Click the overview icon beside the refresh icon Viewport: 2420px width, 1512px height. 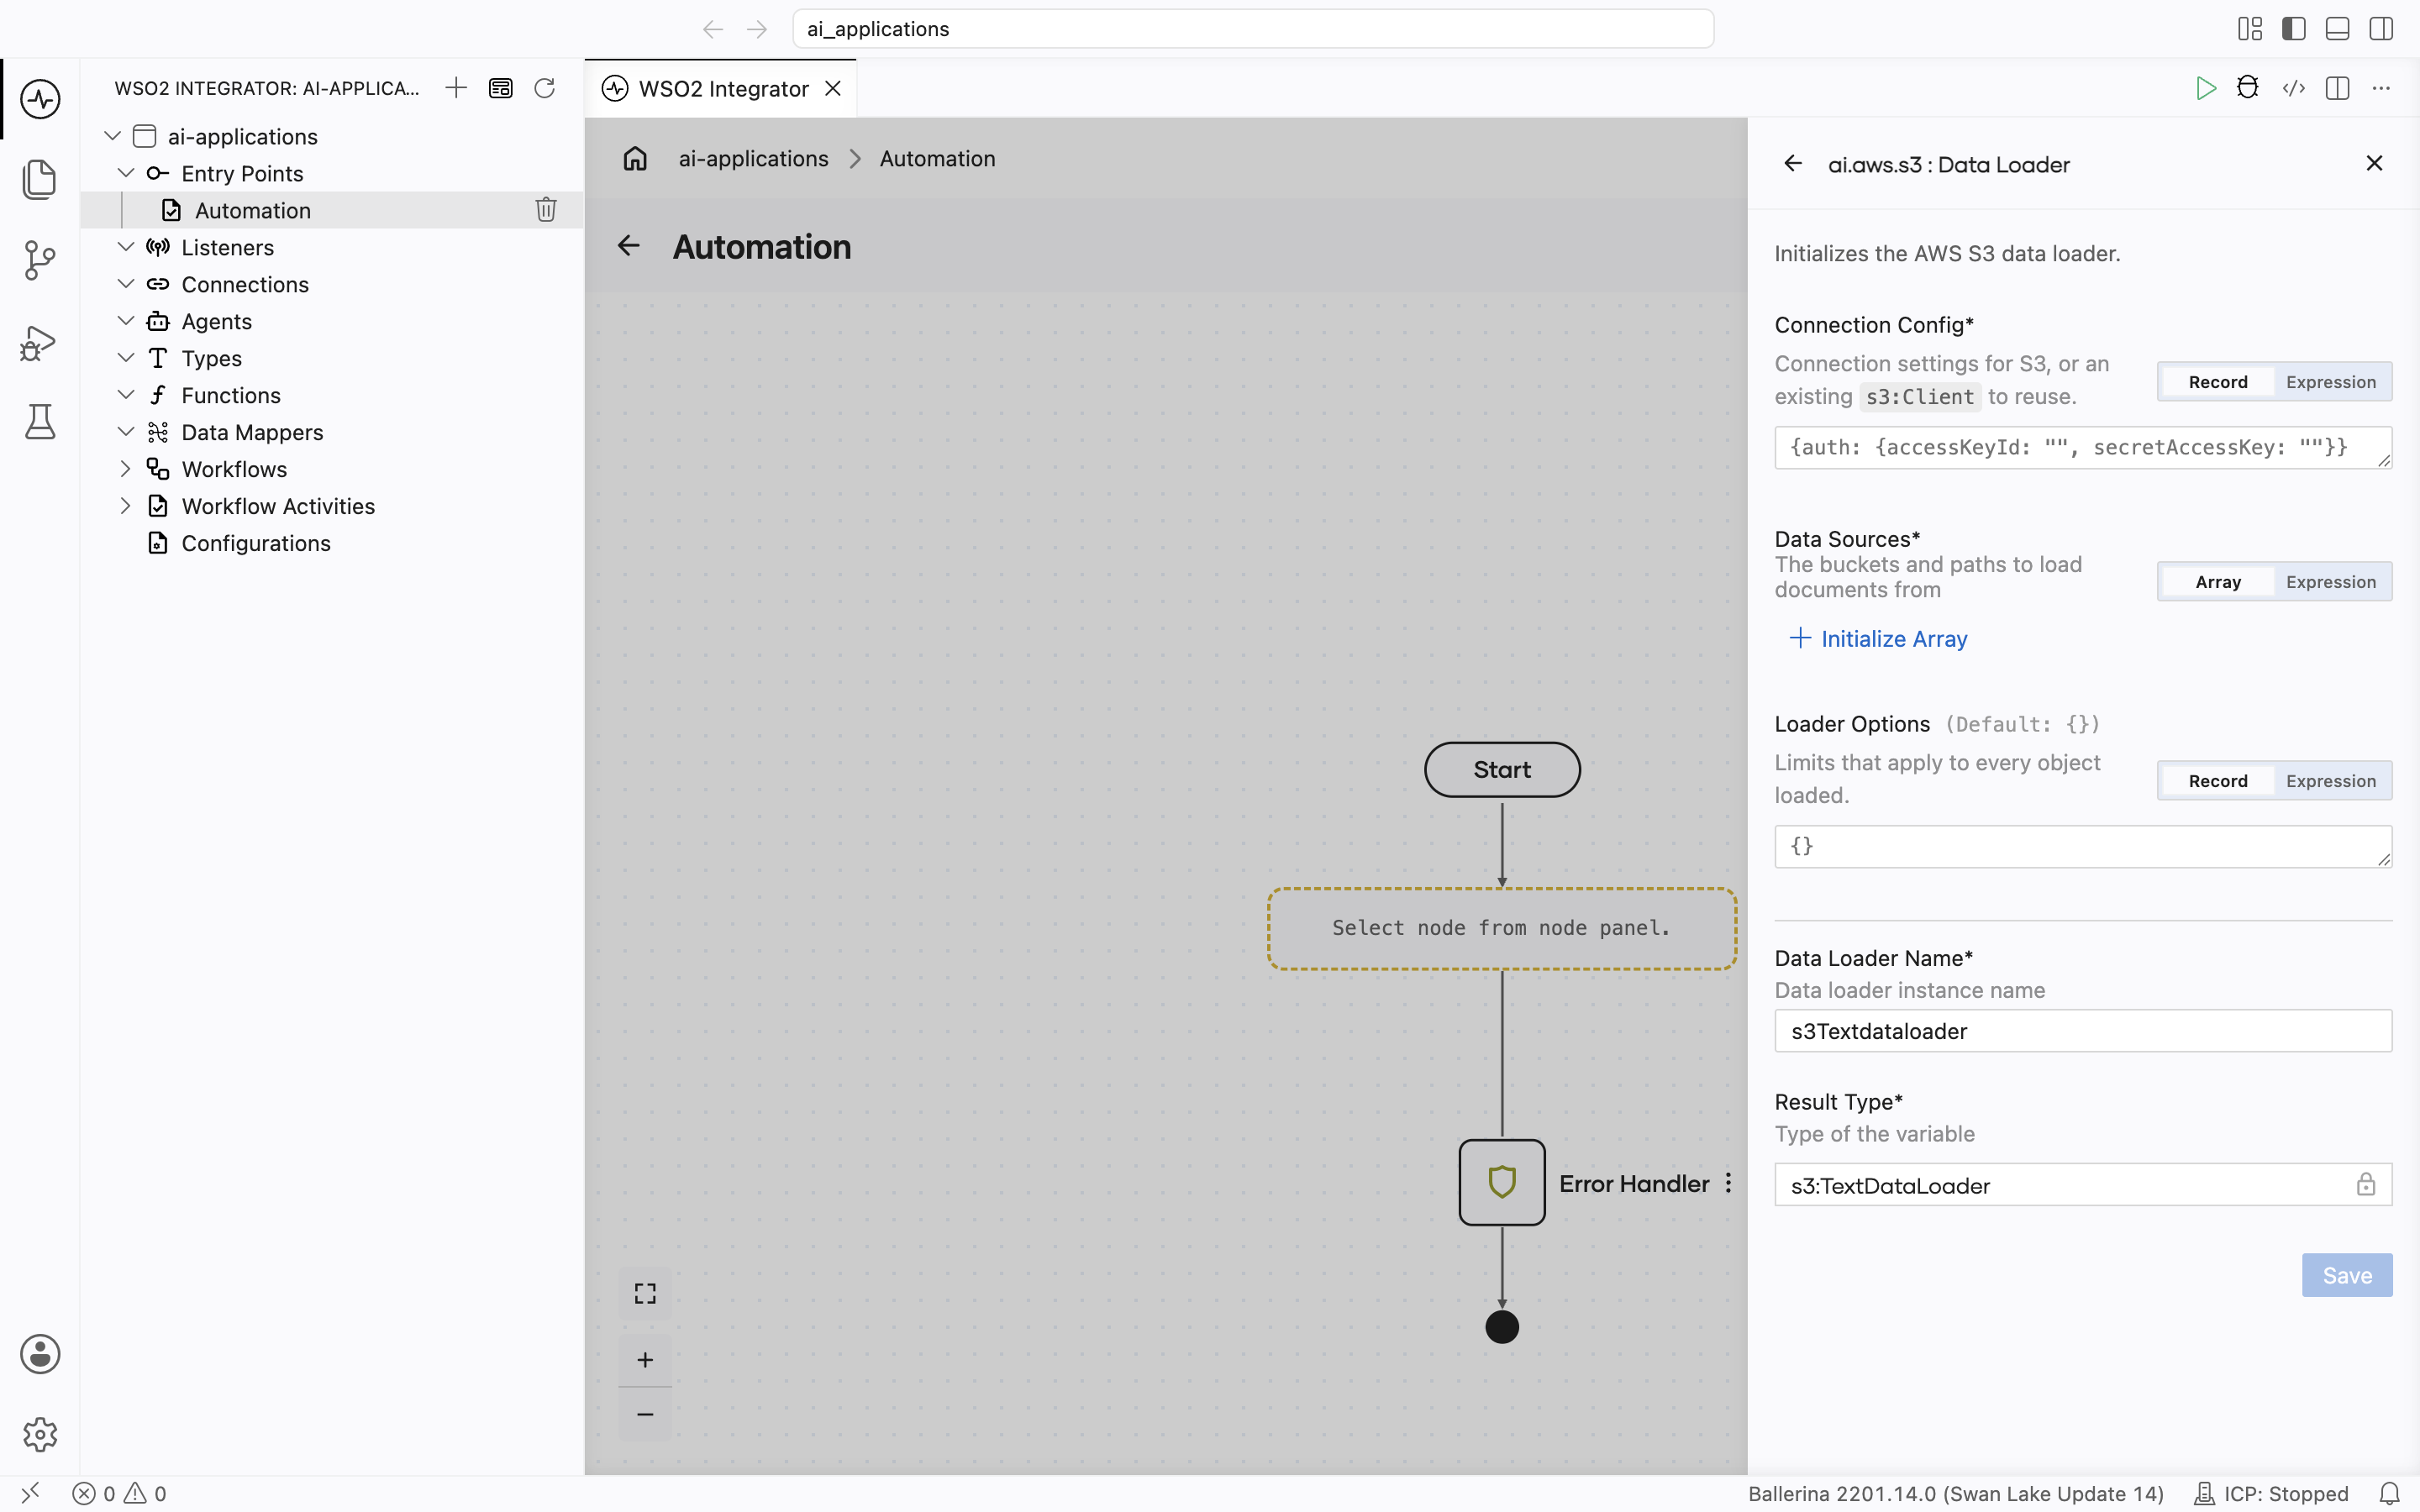pyautogui.click(x=500, y=88)
